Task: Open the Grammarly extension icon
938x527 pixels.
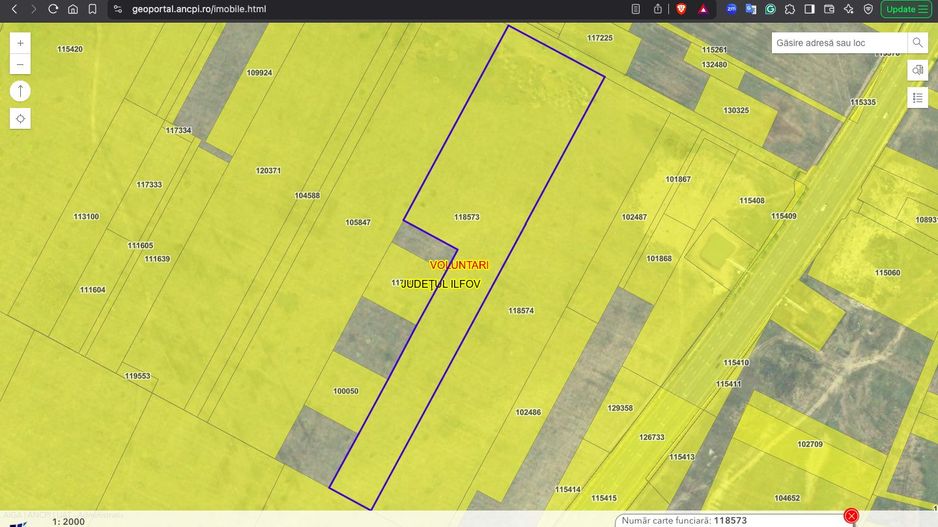Action: pos(770,9)
